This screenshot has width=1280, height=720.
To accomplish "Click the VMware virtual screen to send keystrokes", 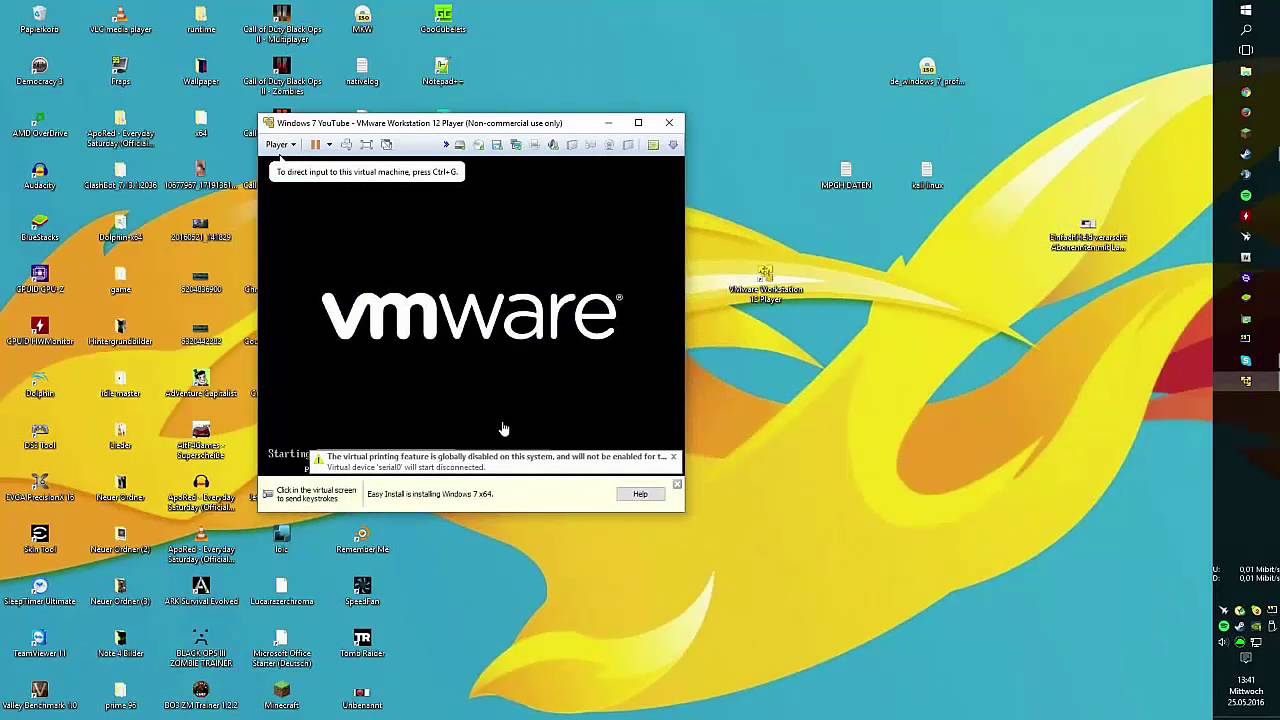I will click(471, 316).
